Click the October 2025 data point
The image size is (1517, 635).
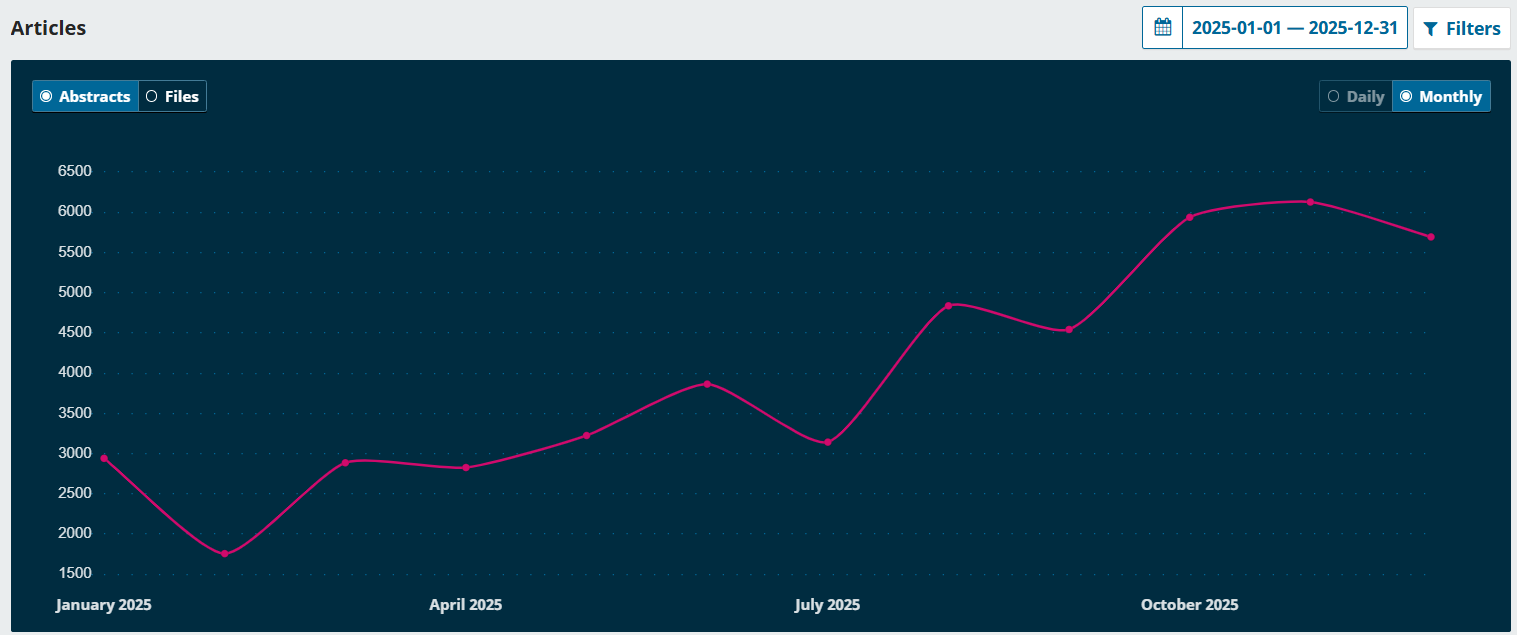[x=1189, y=217]
